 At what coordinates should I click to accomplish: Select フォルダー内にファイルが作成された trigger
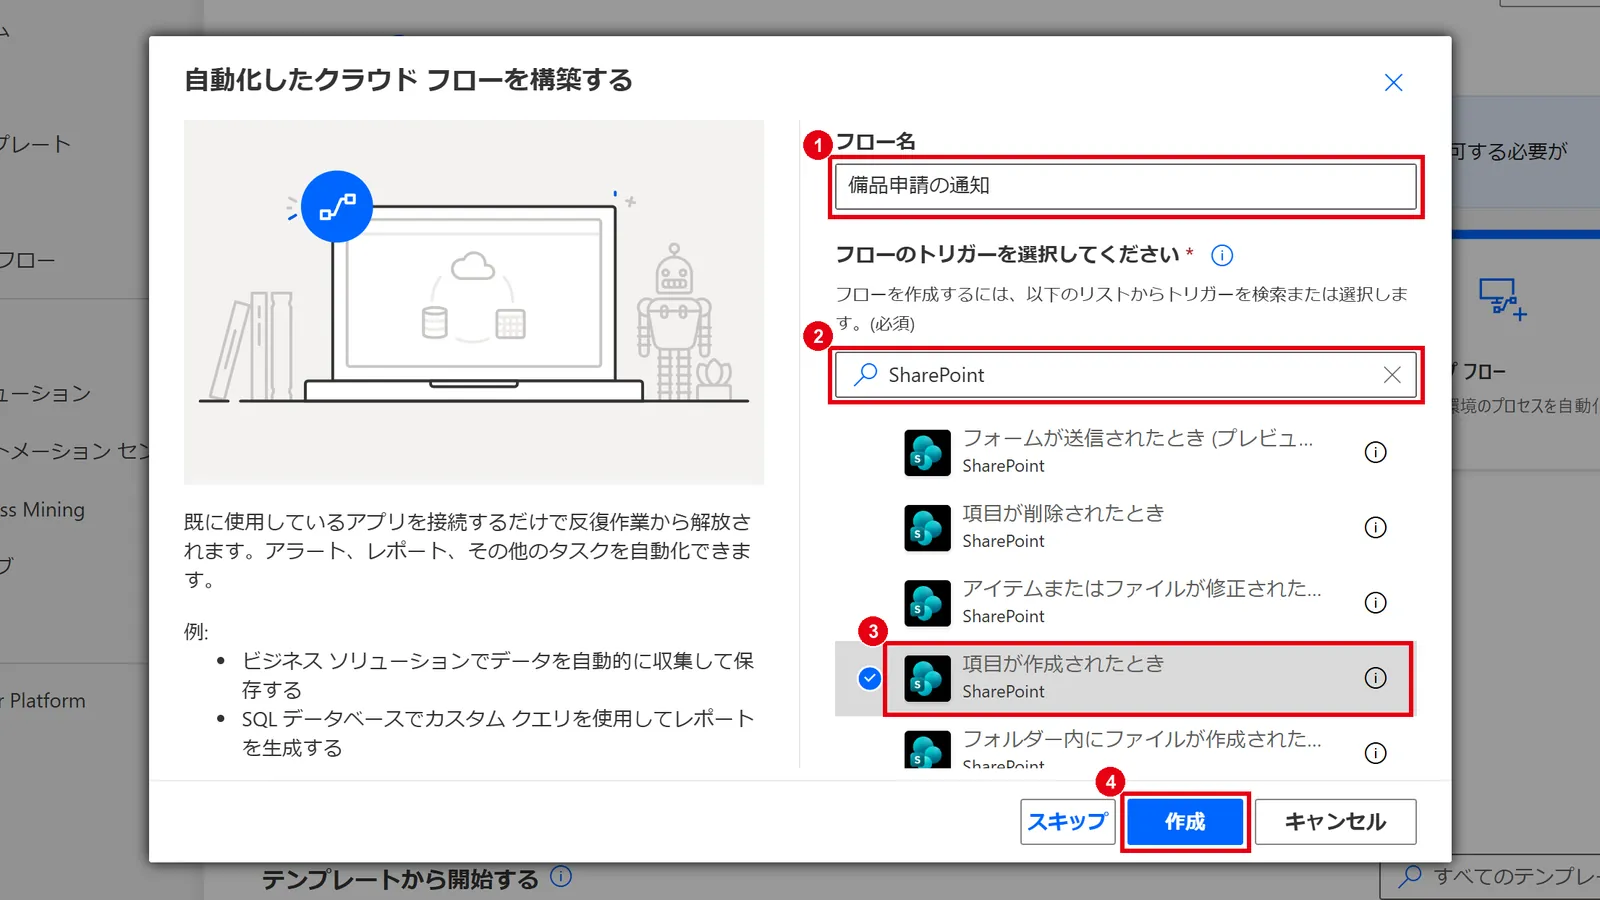1125,748
